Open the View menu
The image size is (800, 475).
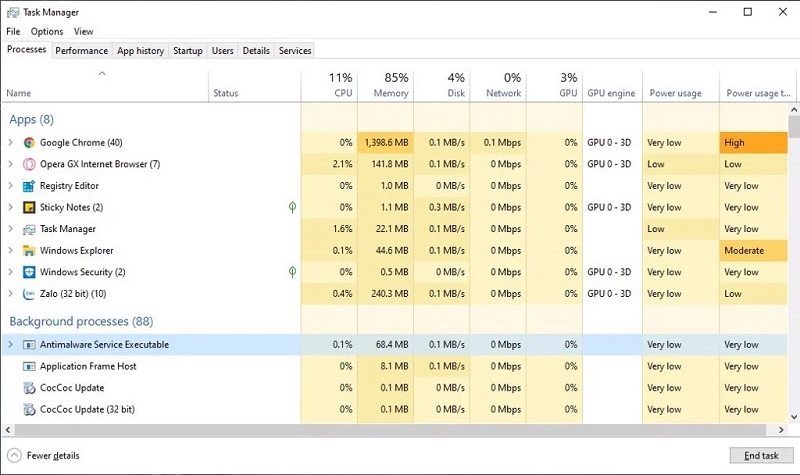coord(84,32)
